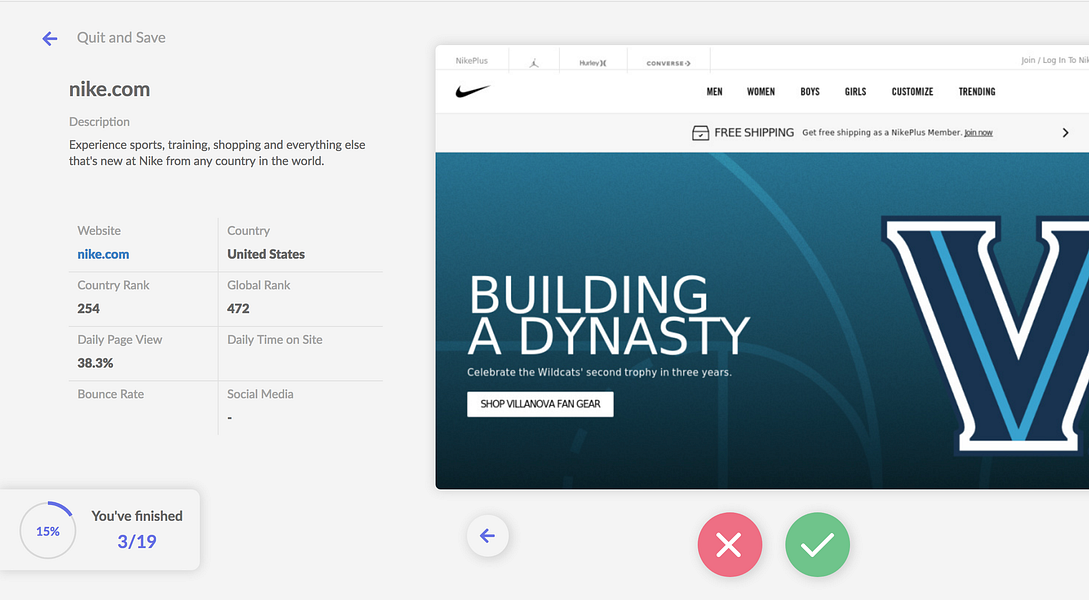Open the CUSTOMIZE menu on Nike preview
The width and height of the screenshot is (1089, 600).
pos(912,92)
